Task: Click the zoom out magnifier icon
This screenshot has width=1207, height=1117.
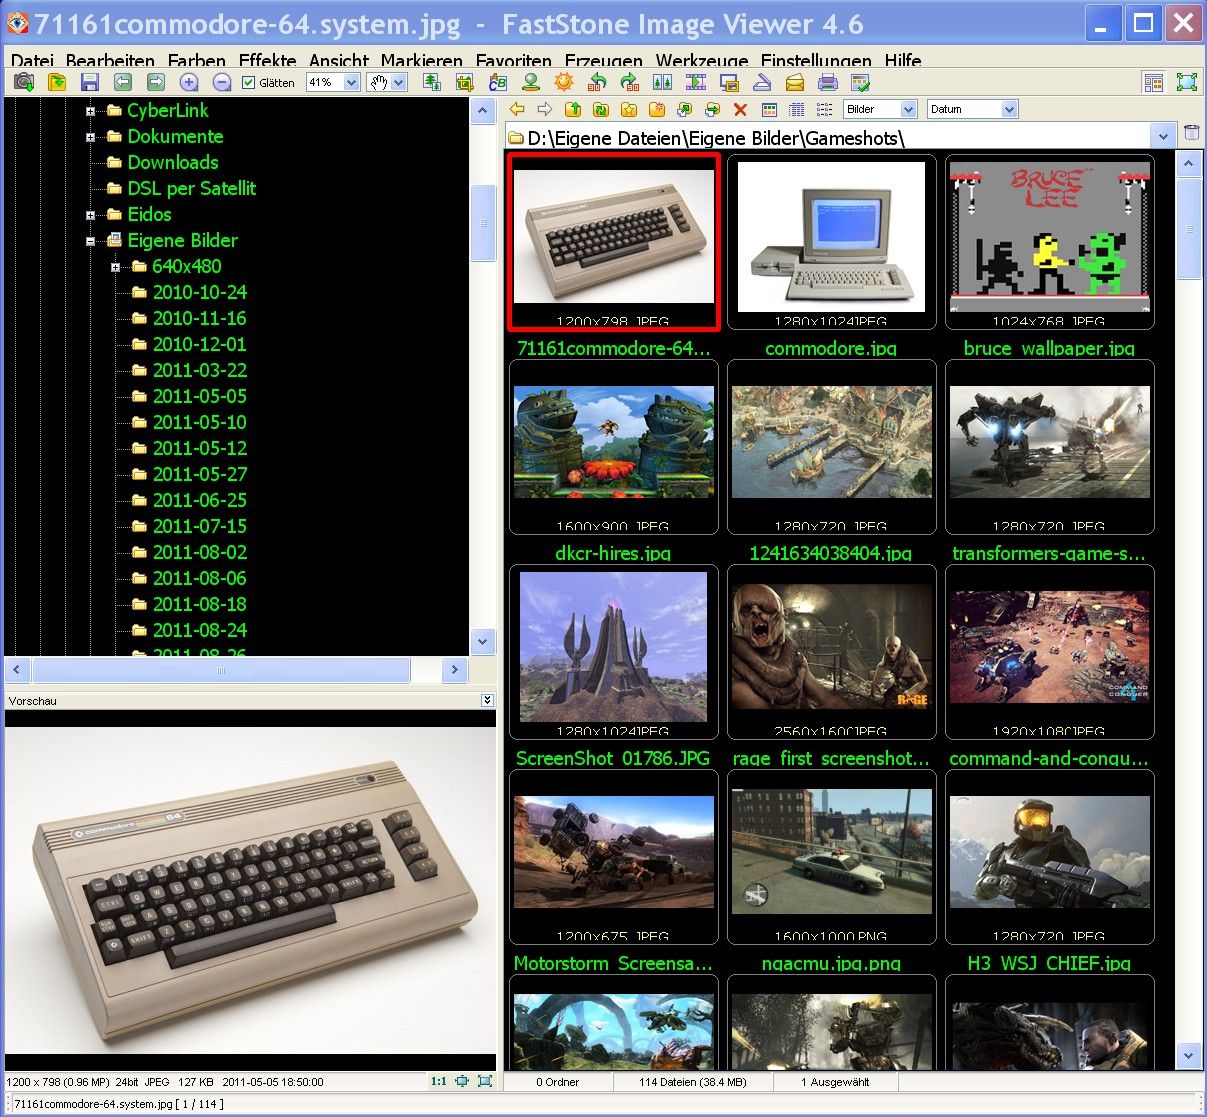Action: pos(222,83)
